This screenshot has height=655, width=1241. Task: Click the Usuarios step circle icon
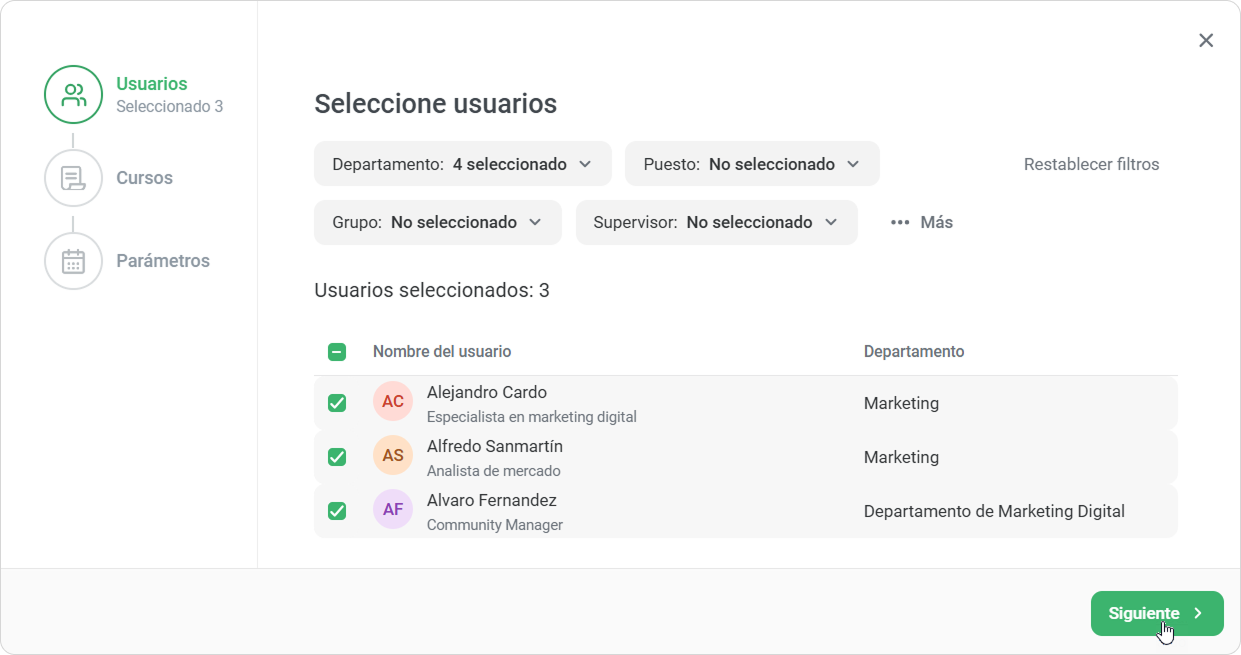point(73,95)
